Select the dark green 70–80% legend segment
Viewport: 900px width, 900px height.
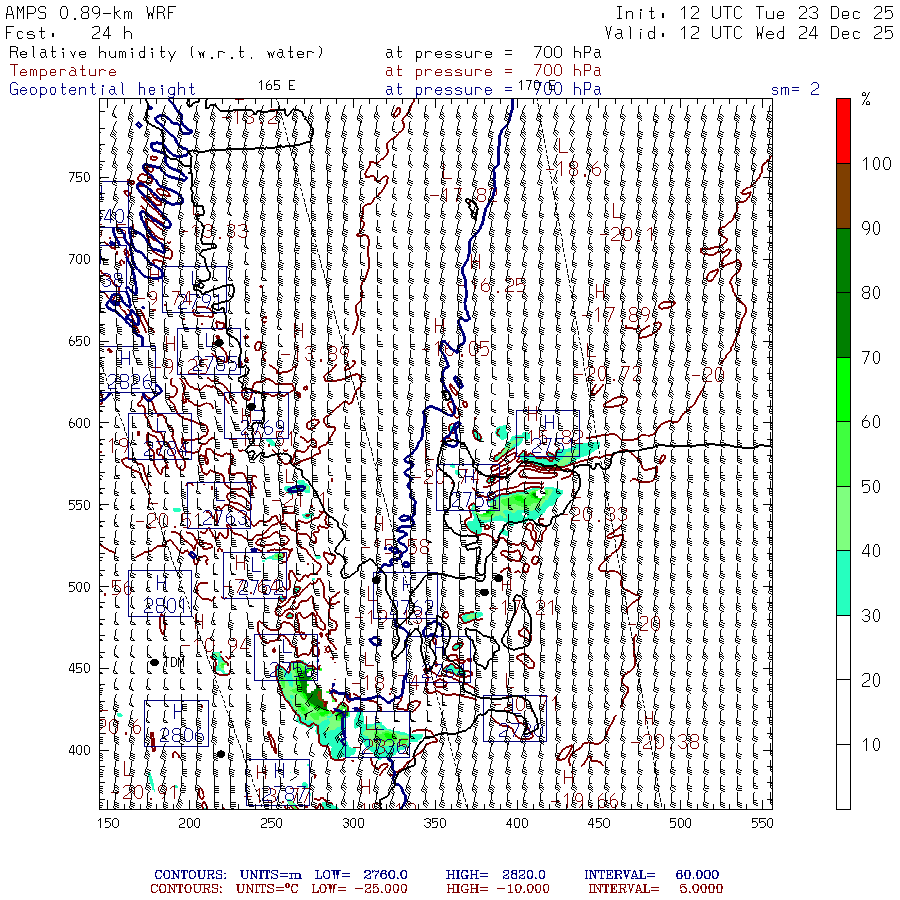(x=843, y=325)
